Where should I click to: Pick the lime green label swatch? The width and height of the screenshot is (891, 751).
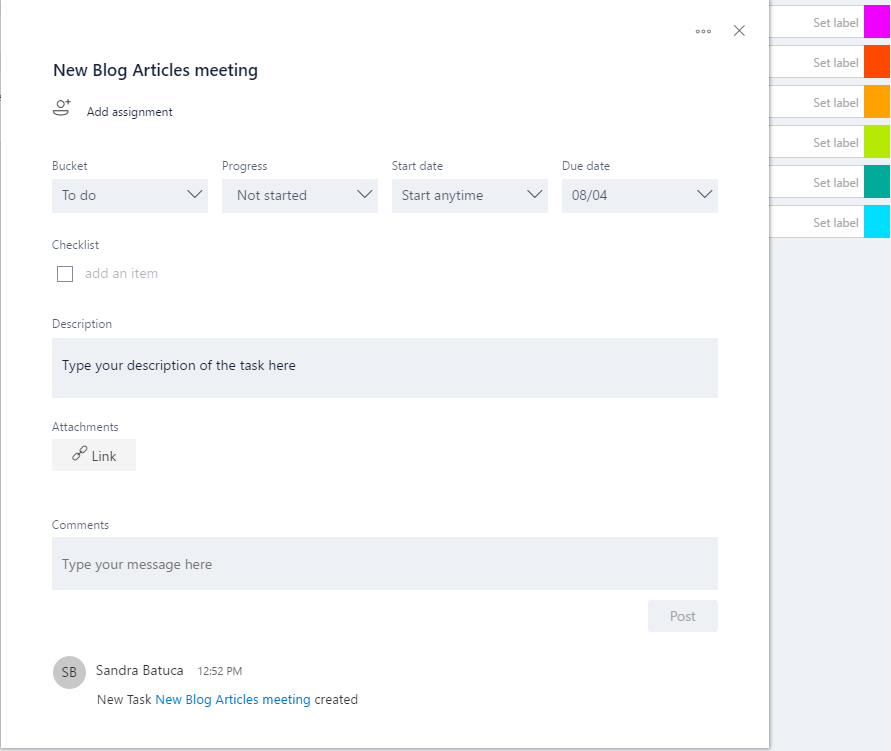click(x=877, y=142)
